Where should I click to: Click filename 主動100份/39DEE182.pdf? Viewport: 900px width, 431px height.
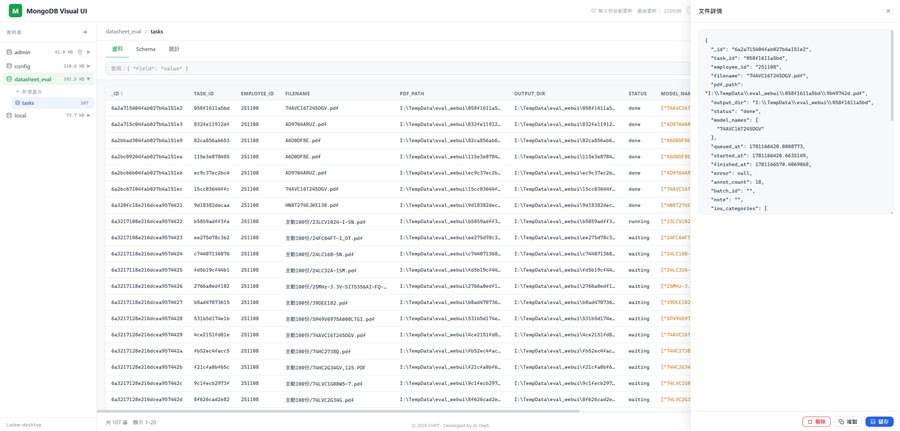click(x=316, y=302)
